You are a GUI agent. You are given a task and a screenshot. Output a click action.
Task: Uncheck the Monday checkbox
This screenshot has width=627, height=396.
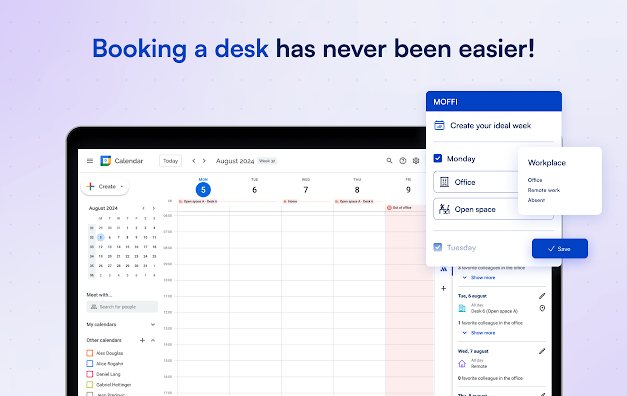click(438, 158)
